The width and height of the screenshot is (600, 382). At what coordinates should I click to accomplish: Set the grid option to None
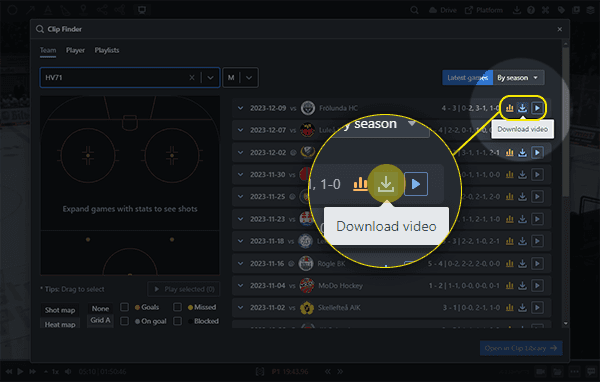point(100,308)
